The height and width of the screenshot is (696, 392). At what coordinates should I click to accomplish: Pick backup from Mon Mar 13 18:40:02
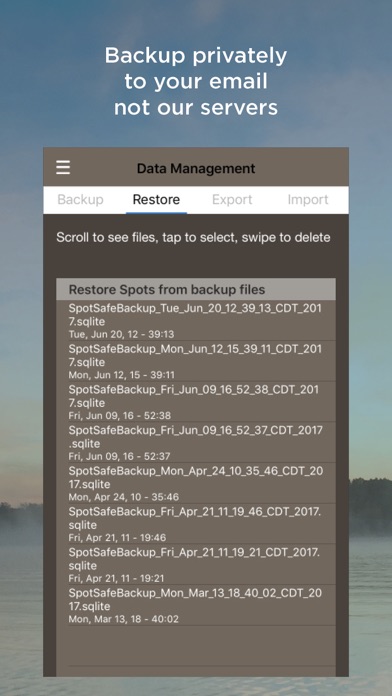click(196, 605)
